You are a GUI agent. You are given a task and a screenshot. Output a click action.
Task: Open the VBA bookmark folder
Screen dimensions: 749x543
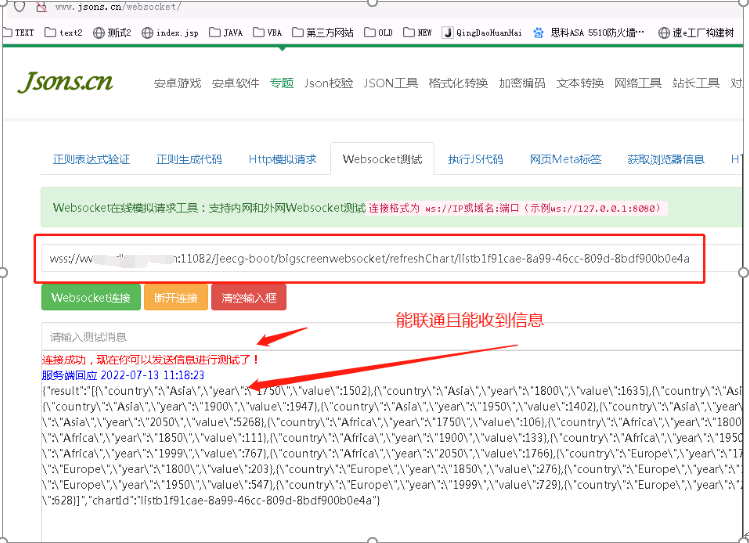click(x=268, y=32)
